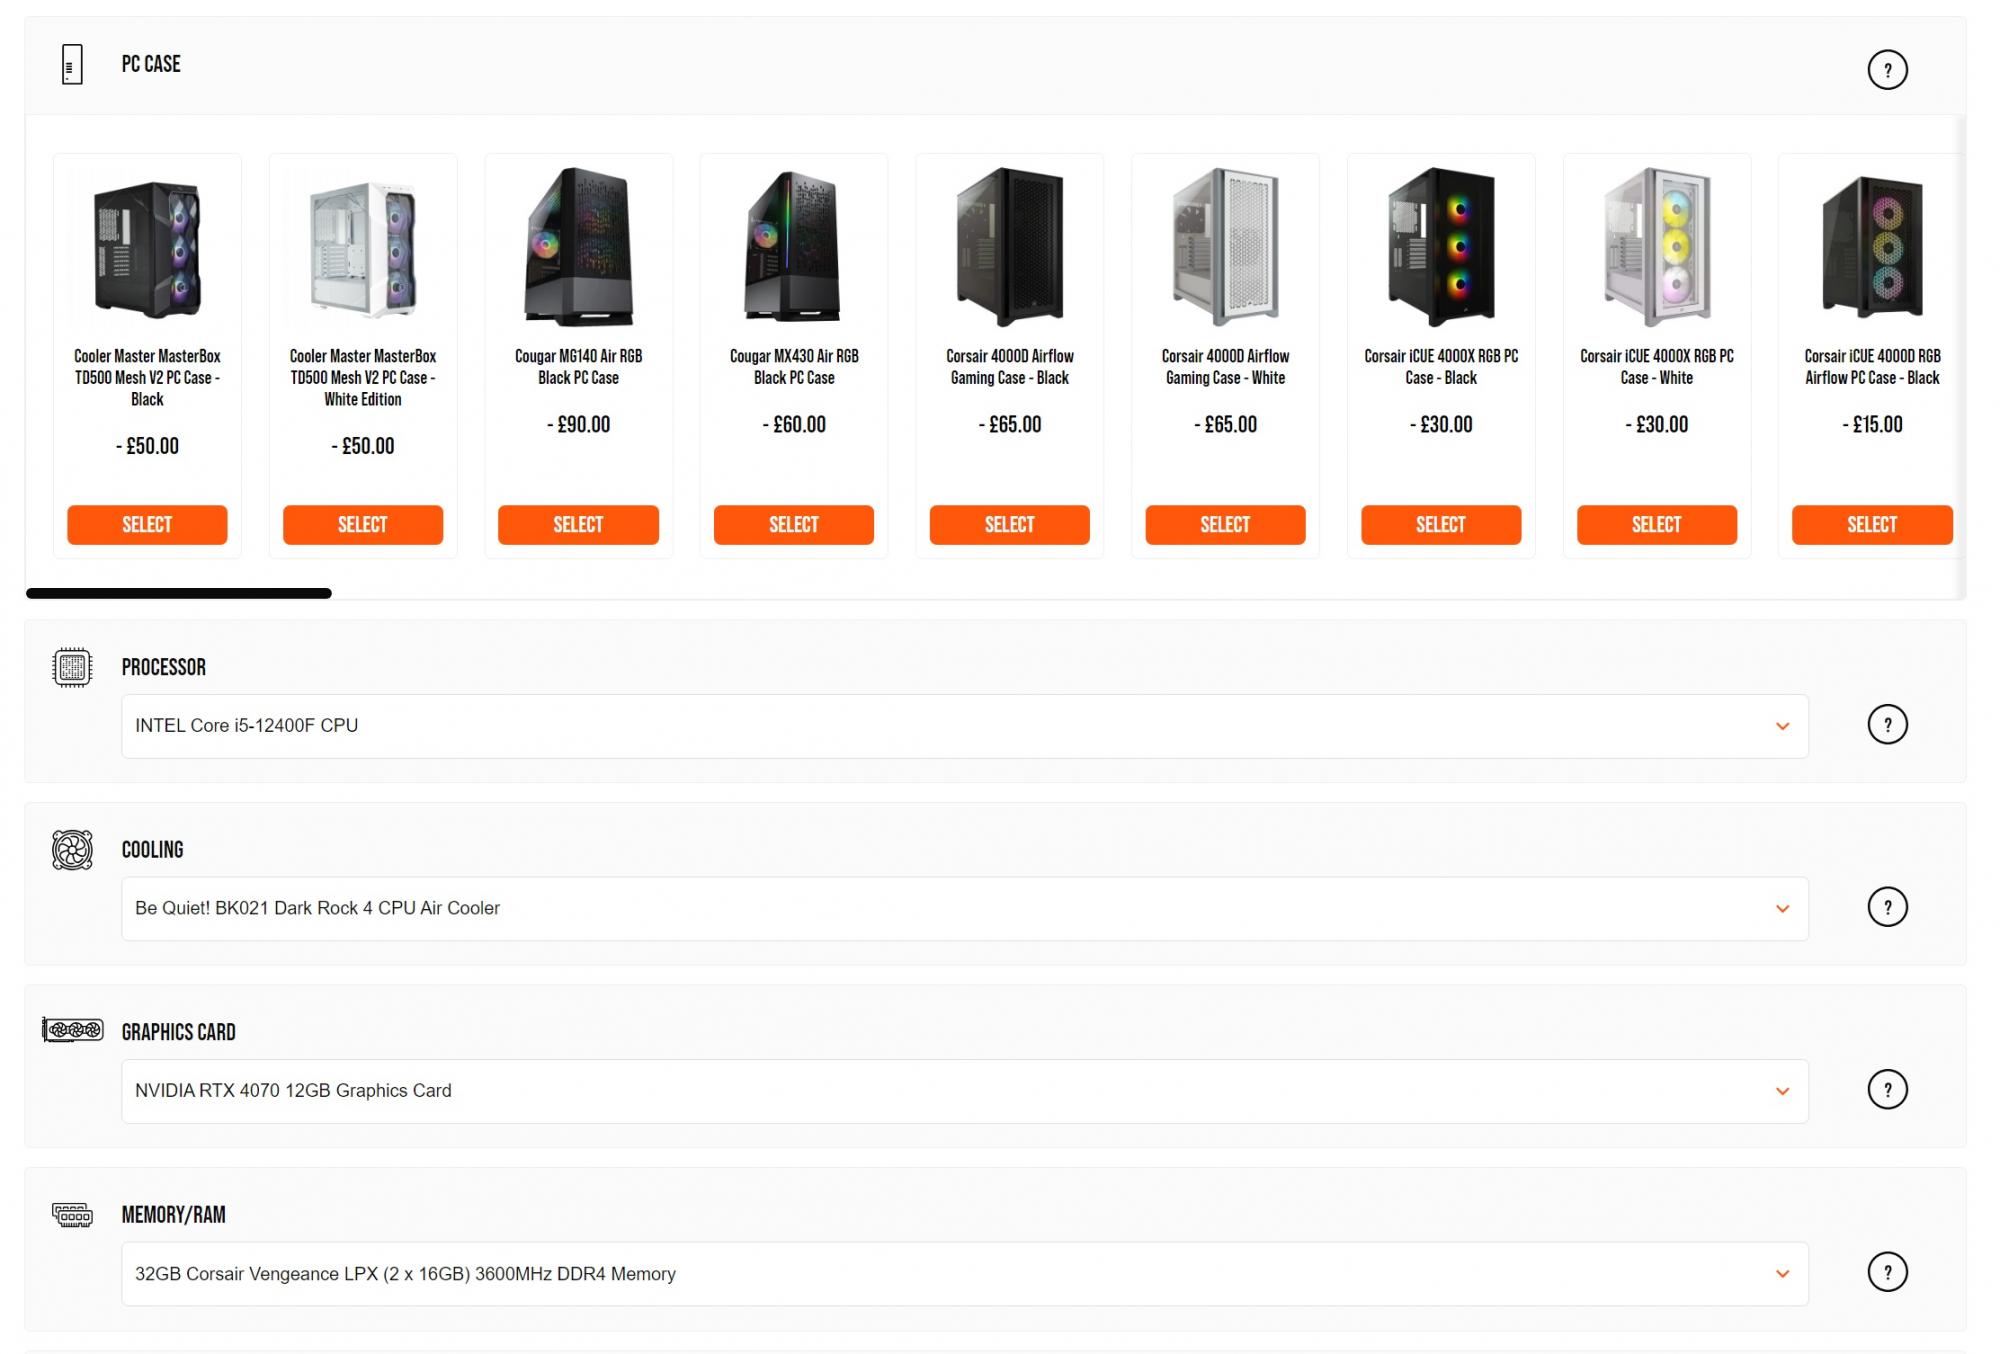This screenshot has width=2000, height=1354.
Task: Click the GRAPHICS CARD section heading
Action: pos(179,1033)
